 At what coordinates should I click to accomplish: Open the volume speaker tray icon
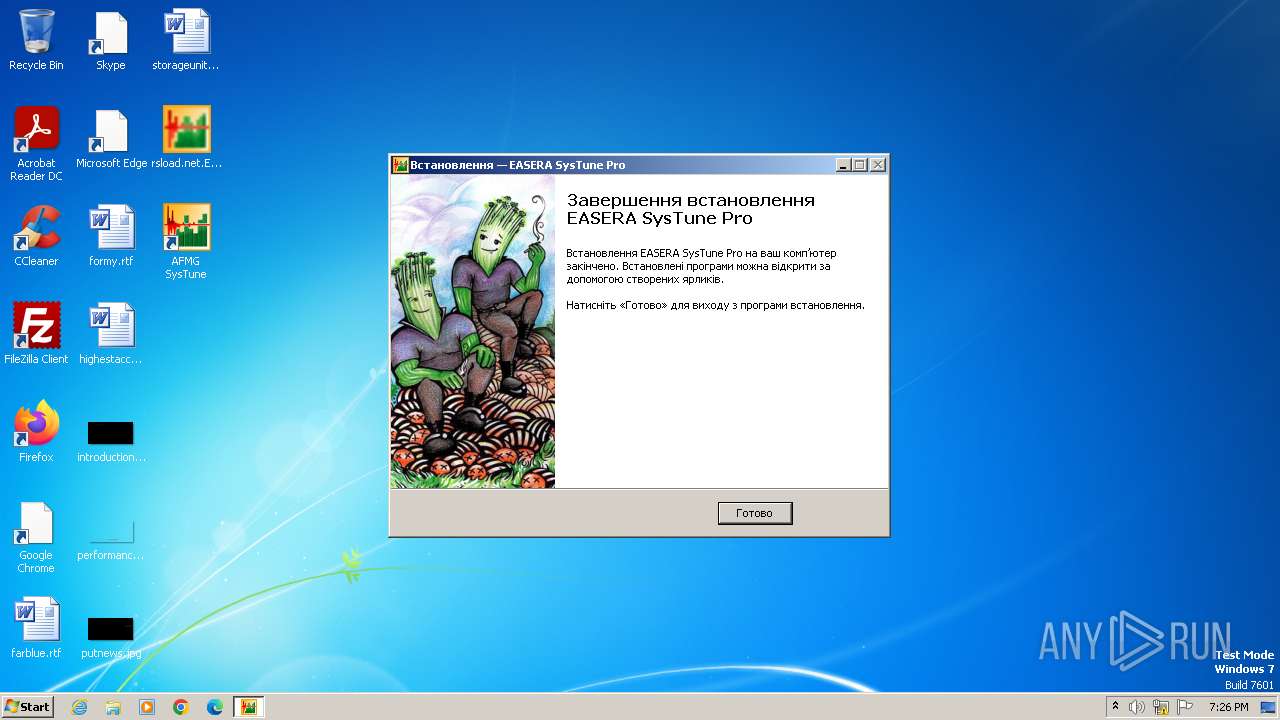1137,707
